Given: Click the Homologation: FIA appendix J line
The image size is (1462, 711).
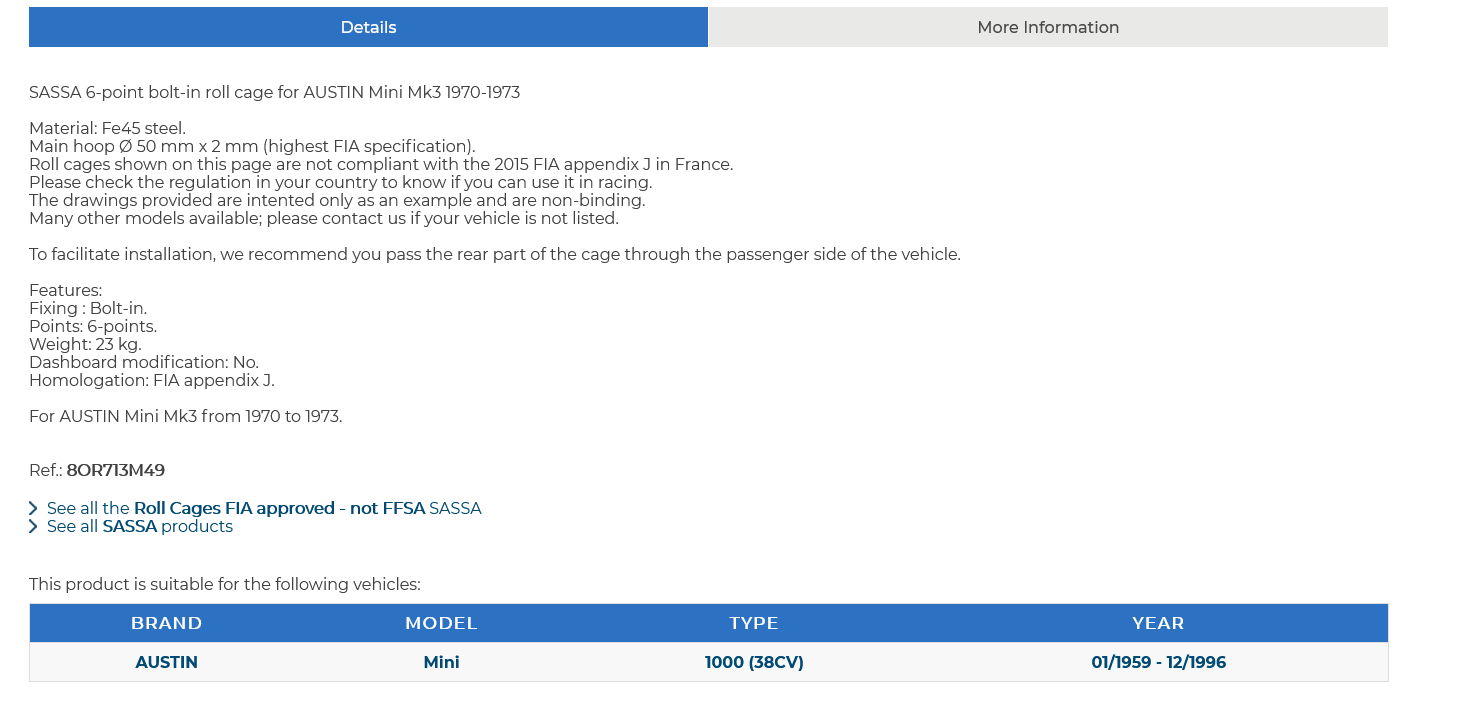Looking at the screenshot, I should pos(152,380).
